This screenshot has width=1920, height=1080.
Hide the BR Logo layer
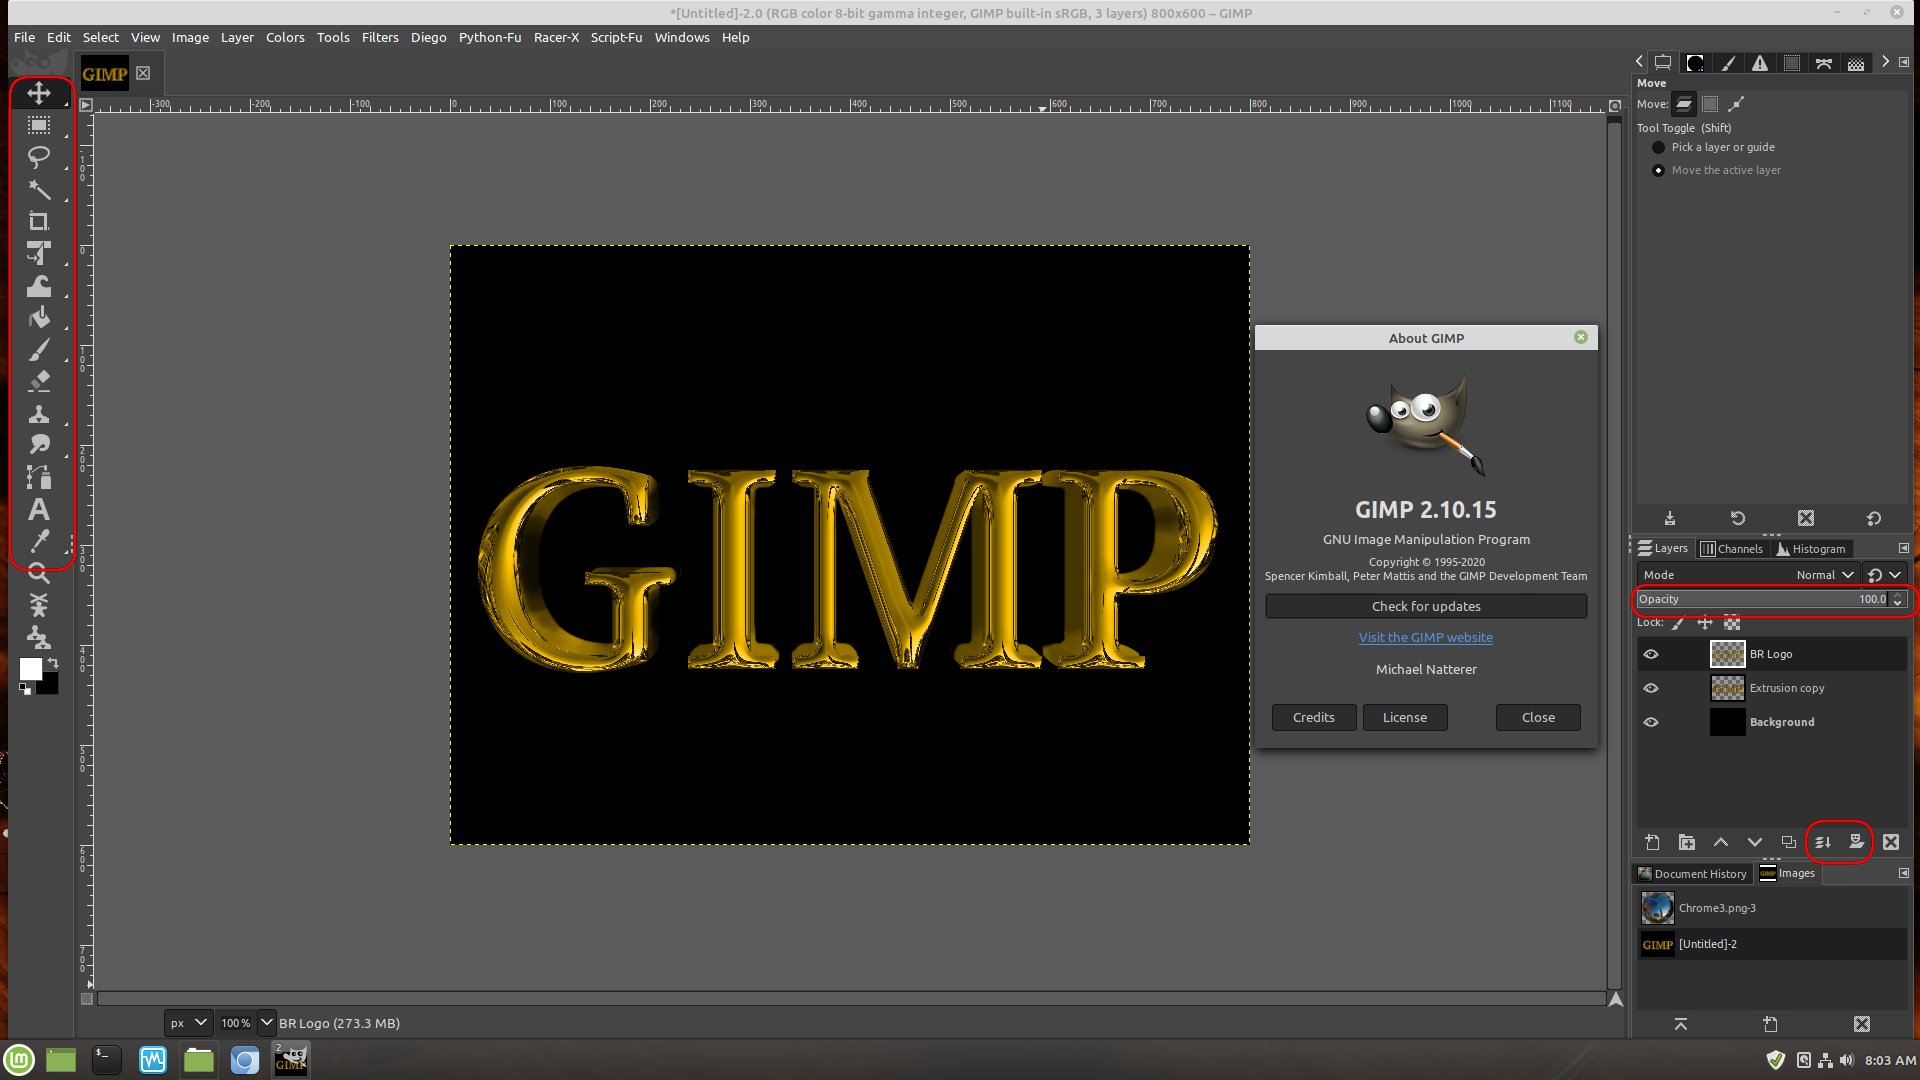pyautogui.click(x=1651, y=654)
